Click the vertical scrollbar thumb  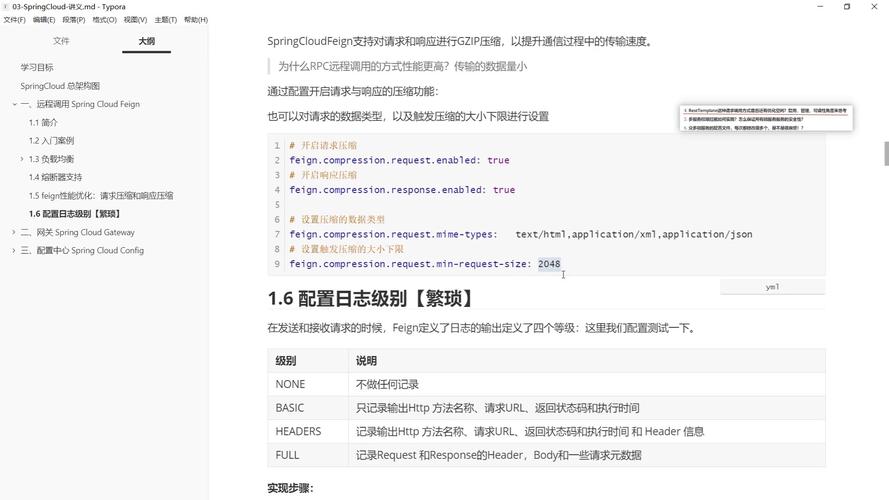tap(886, 154)
